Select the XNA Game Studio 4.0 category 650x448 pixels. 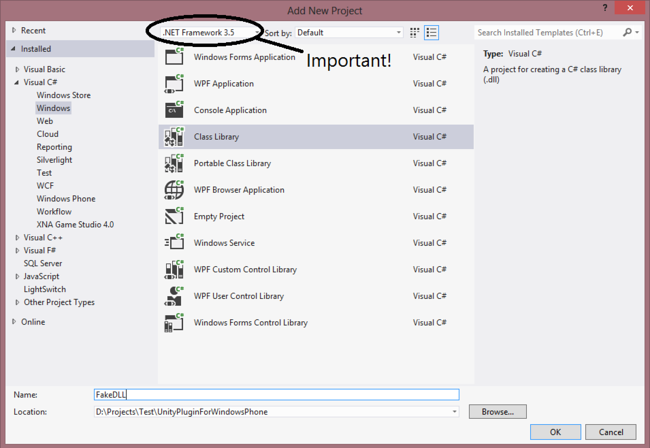coord(75,224)
